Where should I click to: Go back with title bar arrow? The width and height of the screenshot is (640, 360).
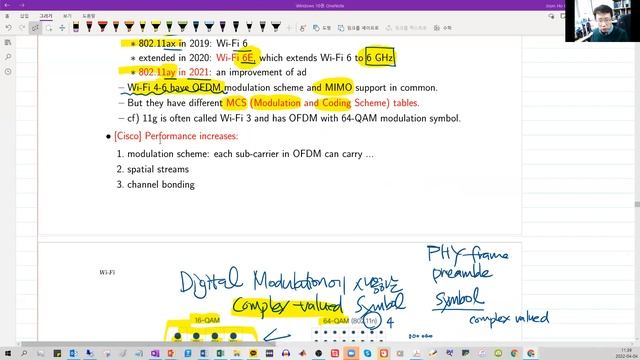(x=7, y=5)
